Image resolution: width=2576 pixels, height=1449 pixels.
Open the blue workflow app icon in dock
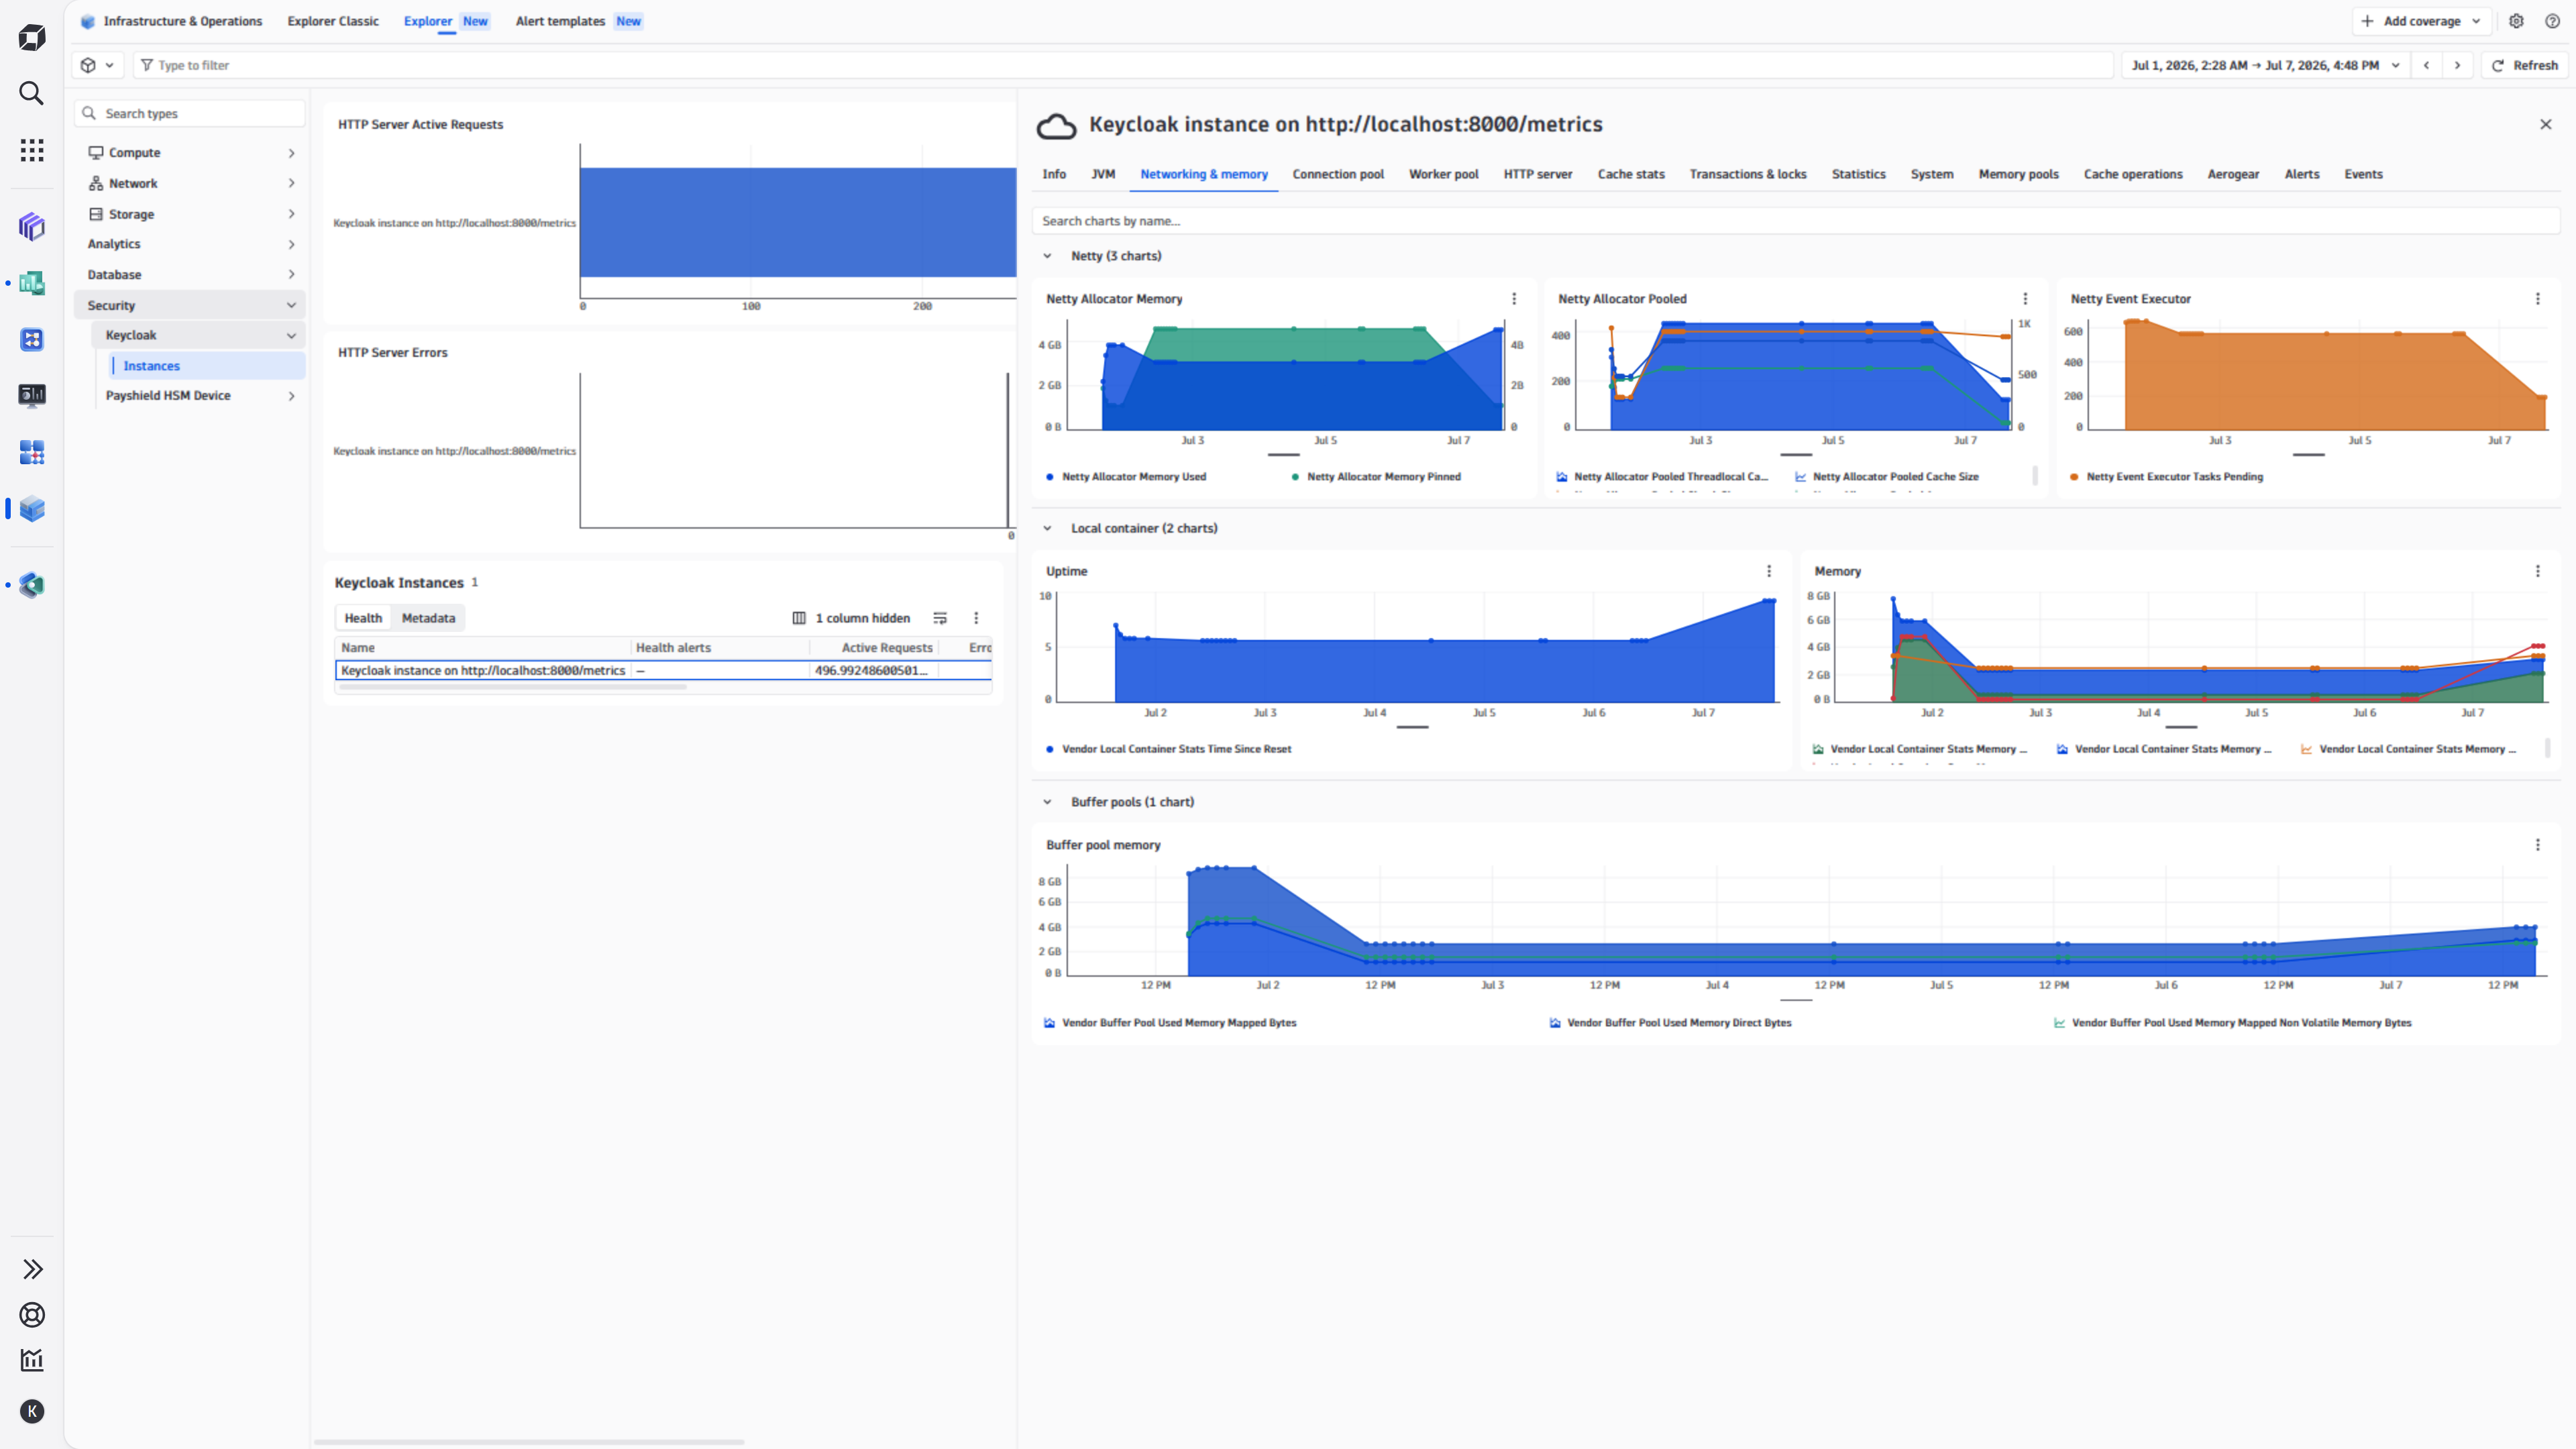(x=32, y=340)
